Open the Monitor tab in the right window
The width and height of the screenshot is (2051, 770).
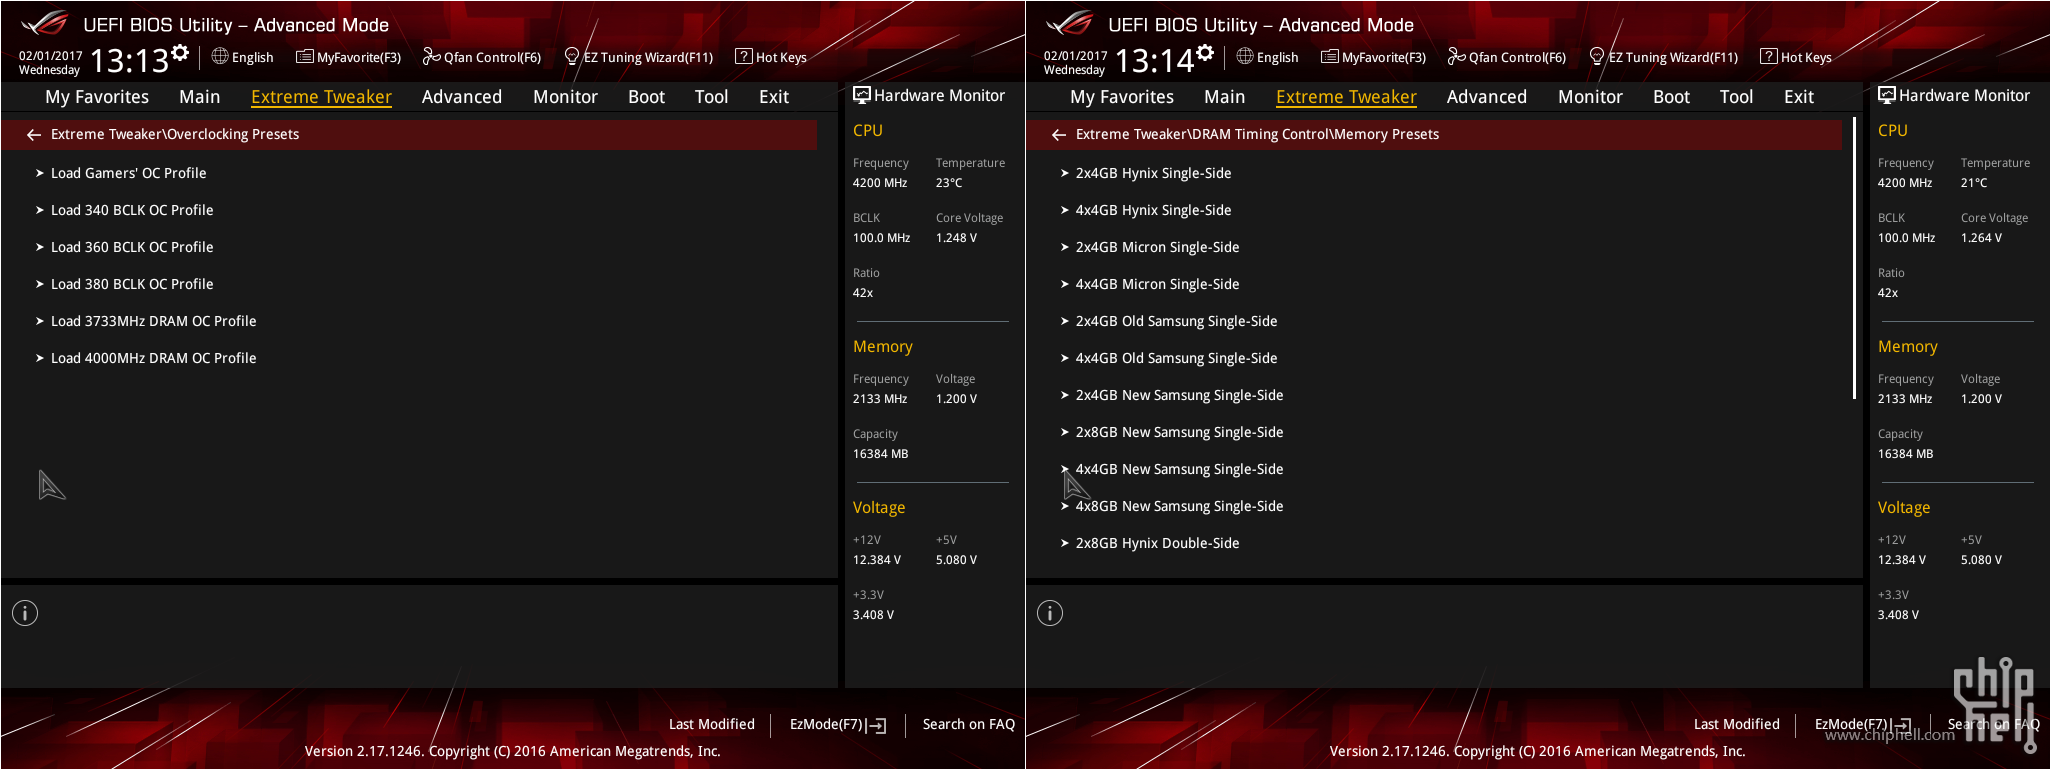tap(1590, 97)
